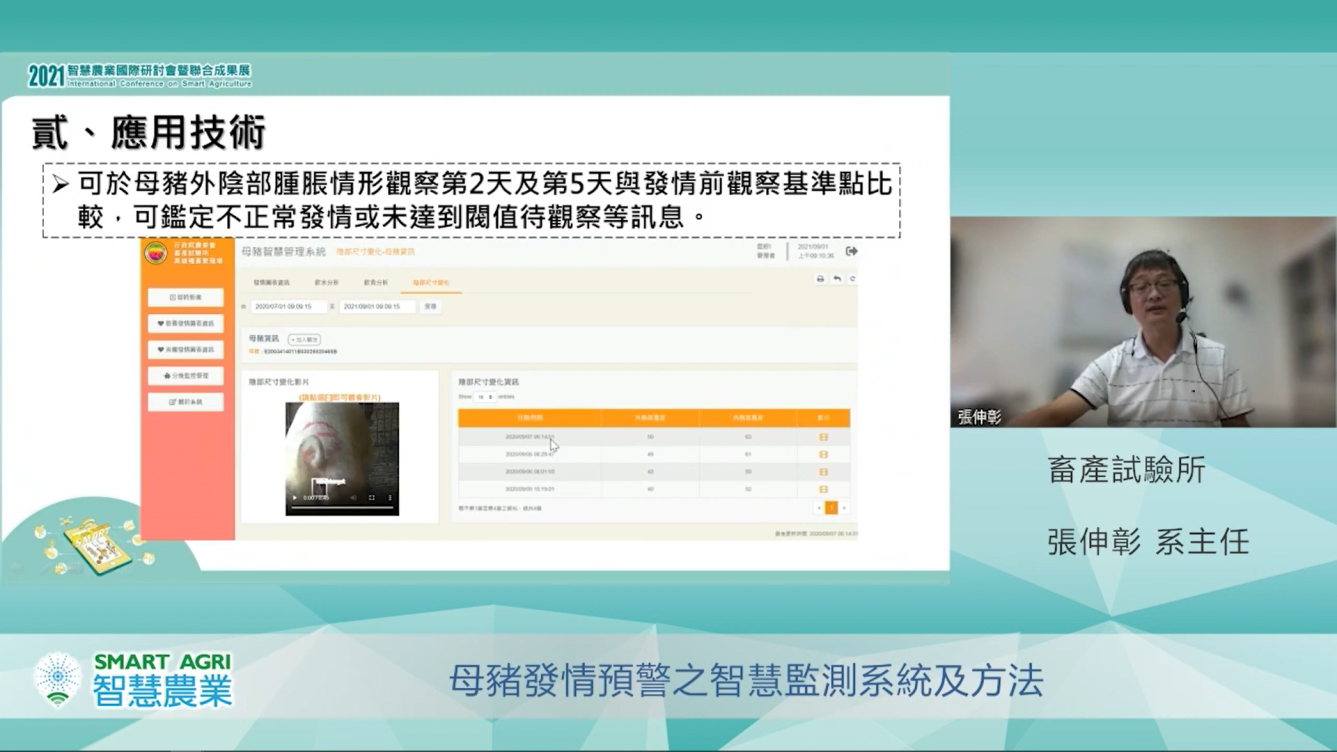Image resolution: width=1337 pixels, height=752 pixels.
Task: Open the second sidebar item with heart icon
Action: pos(186,324)
